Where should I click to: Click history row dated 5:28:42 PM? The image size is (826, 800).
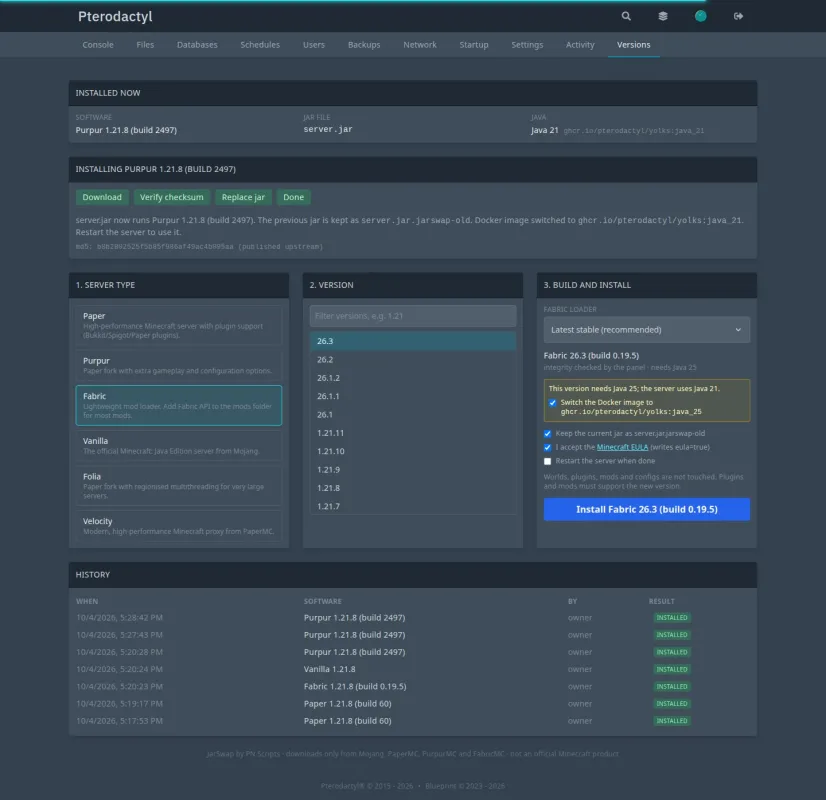pos(413,617)
